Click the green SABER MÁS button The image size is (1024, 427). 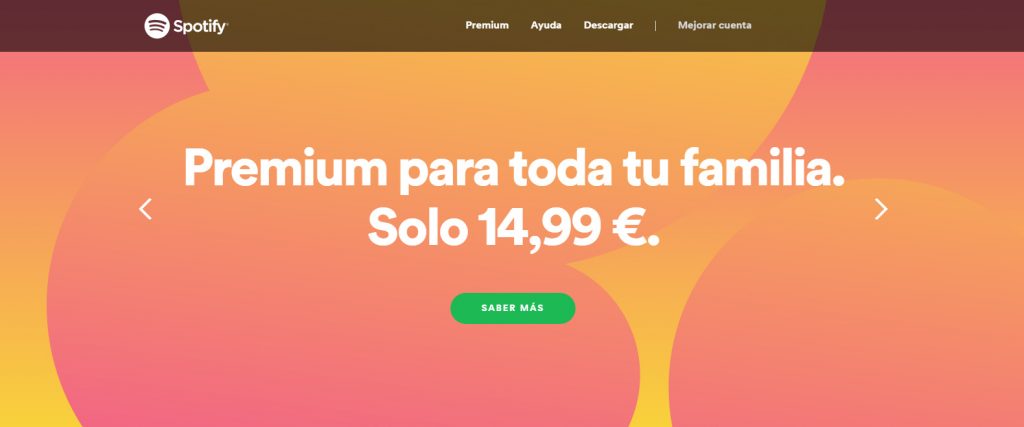pos(513,308)
